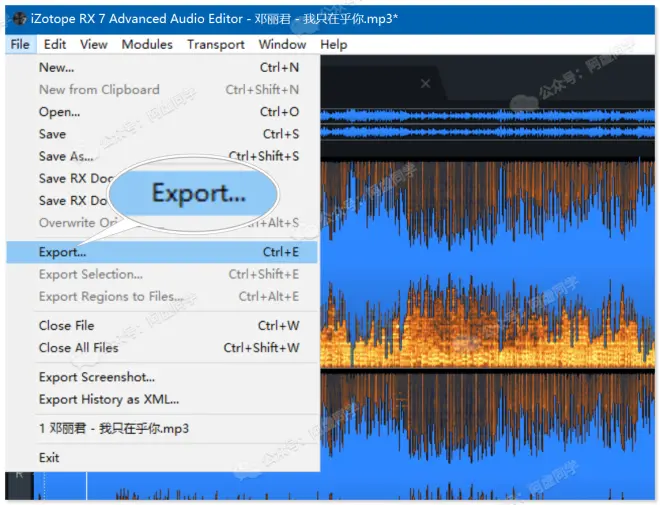Click Close File in the menu
This screenshot has width=660, height=505.
click(66, 325)
